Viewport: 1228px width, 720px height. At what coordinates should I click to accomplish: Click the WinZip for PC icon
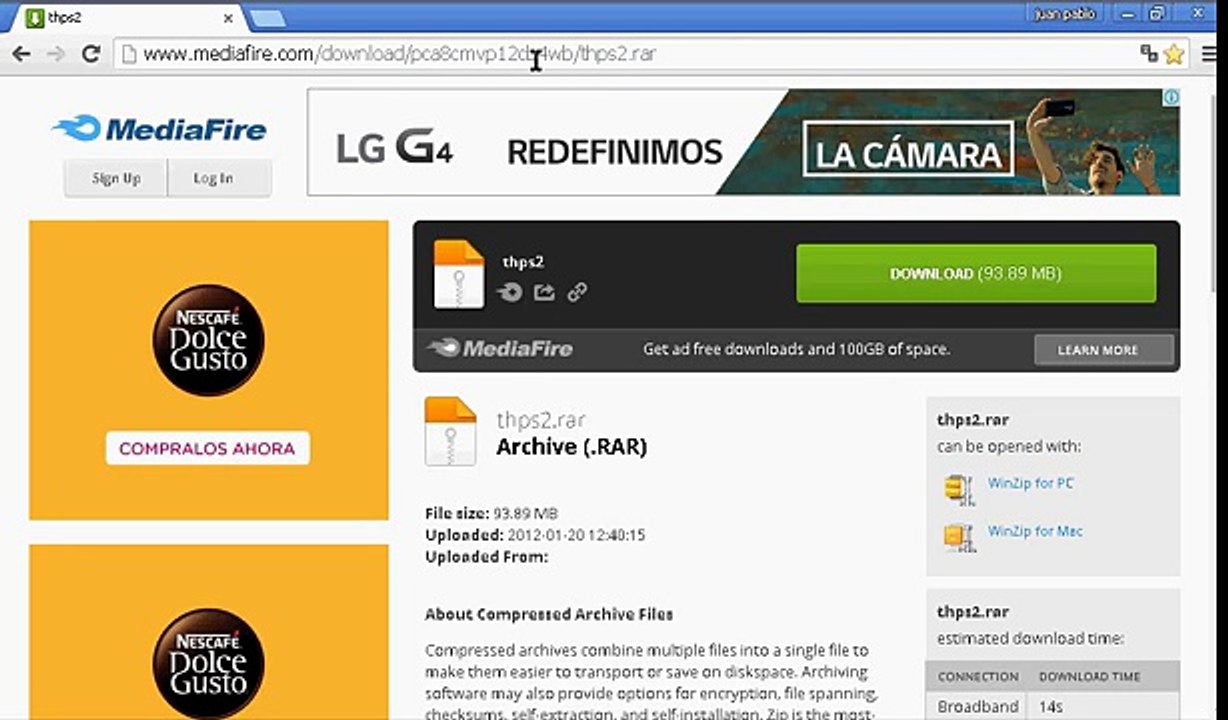[959, 489]
